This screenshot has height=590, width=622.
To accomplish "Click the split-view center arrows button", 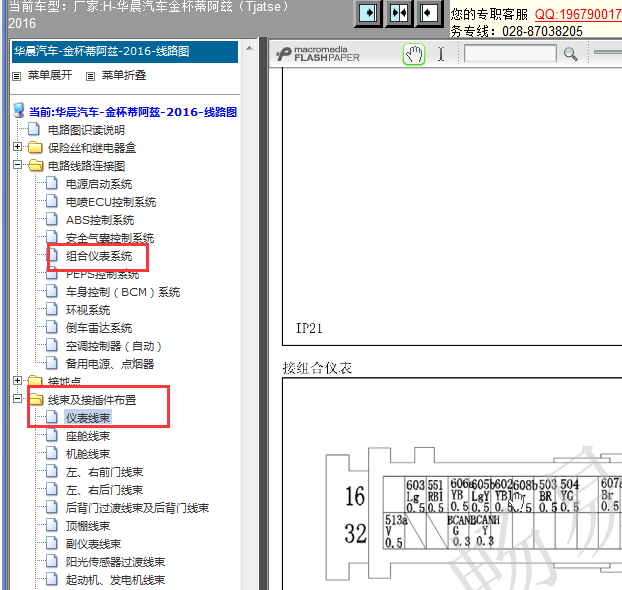I will (x=399, y=13).
